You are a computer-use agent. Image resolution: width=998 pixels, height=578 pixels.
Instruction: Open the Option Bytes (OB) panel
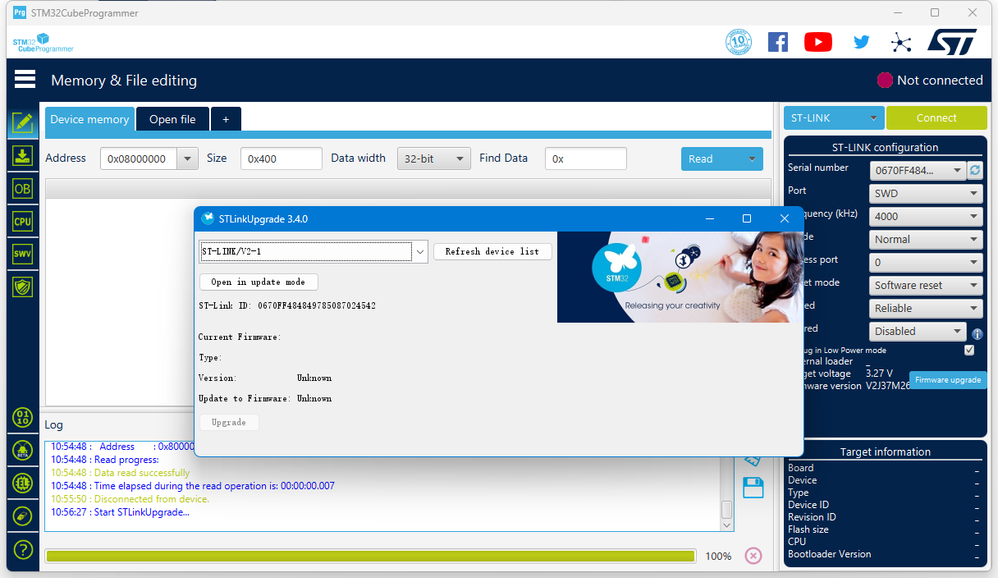click(23, 189)
